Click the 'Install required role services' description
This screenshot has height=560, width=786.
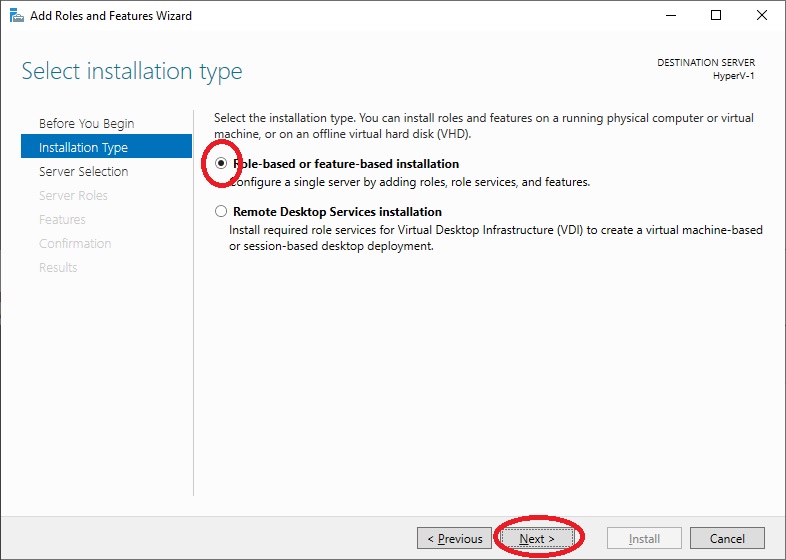click(496, 238)
